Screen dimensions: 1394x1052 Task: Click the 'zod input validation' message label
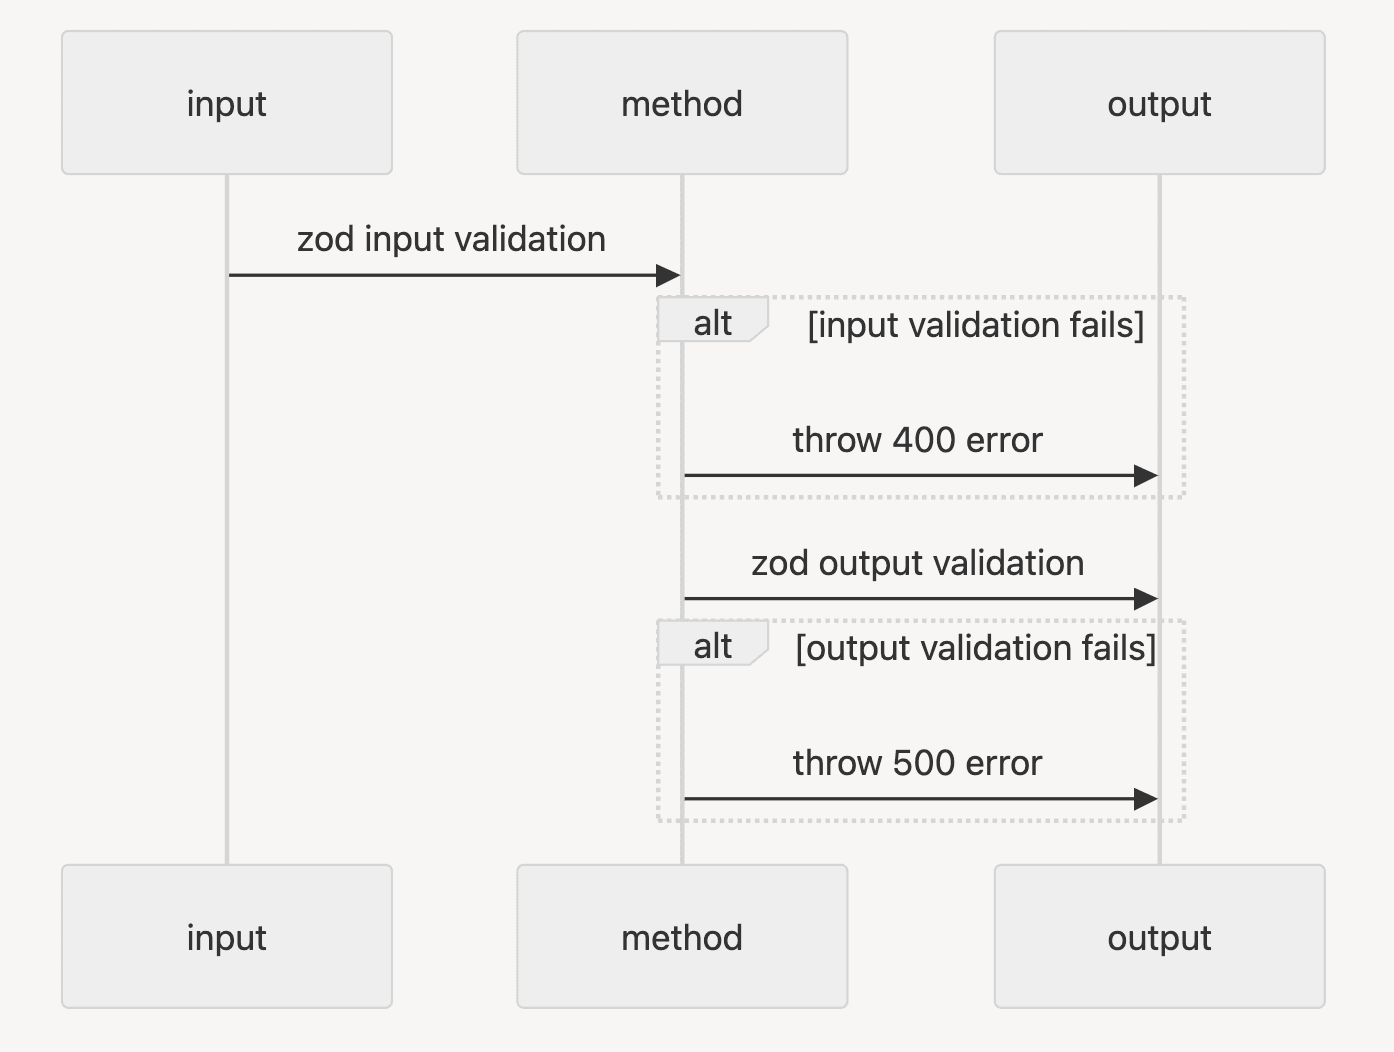(x=451, y=240)
